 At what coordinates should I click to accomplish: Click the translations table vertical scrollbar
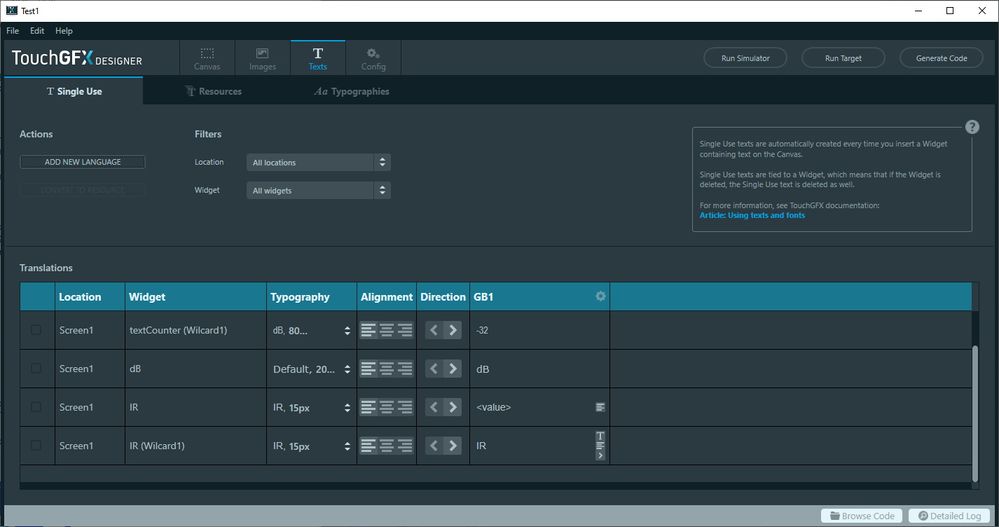click(975, 413)
